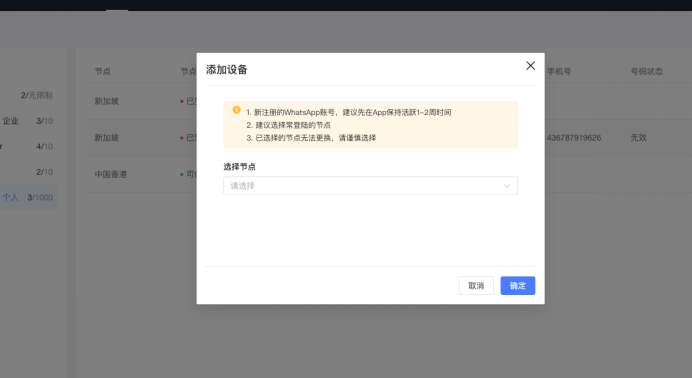This screenshot has width=692, height=378.
Task: Click the 取消 button
Action: tap(476, 285)
